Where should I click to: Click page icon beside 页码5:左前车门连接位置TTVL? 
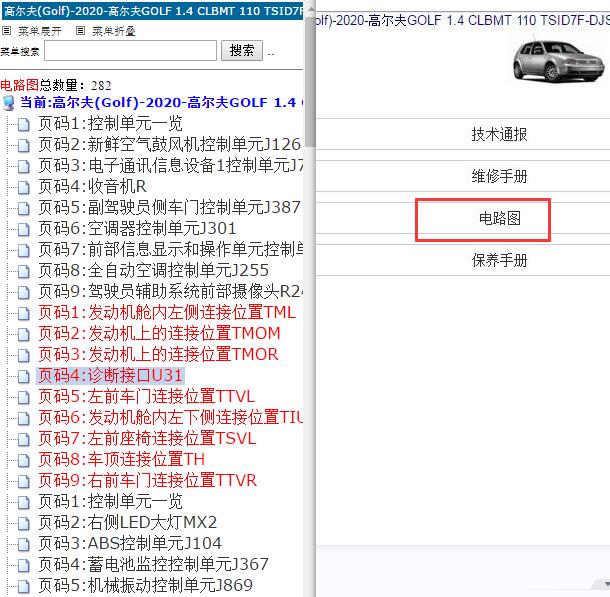[x=24, y=397]
